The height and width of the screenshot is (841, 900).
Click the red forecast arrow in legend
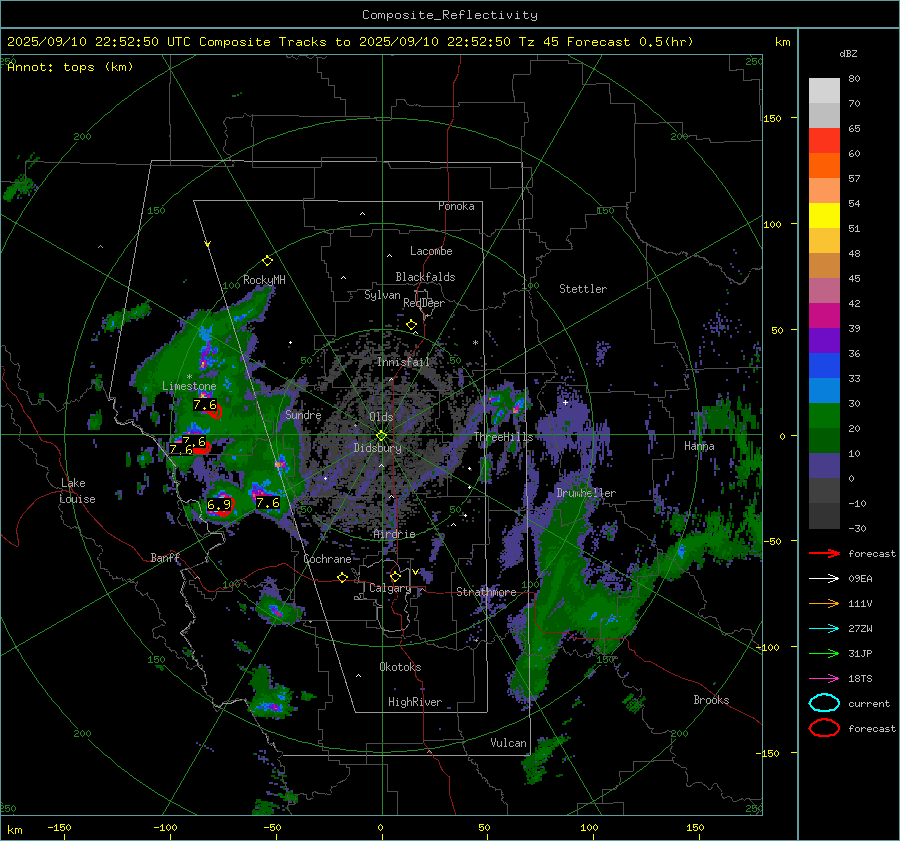click(x=824, y=553)
